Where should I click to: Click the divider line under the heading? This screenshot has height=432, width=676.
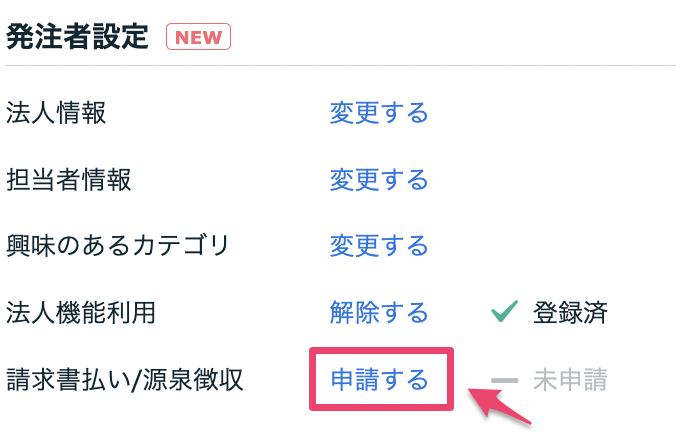340,66
